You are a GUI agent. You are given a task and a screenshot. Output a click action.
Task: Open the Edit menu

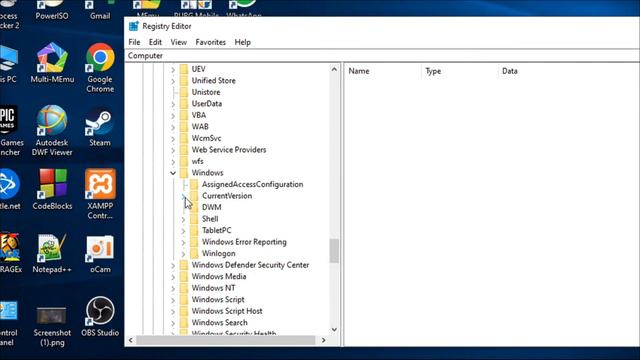[x=155, y=42]
